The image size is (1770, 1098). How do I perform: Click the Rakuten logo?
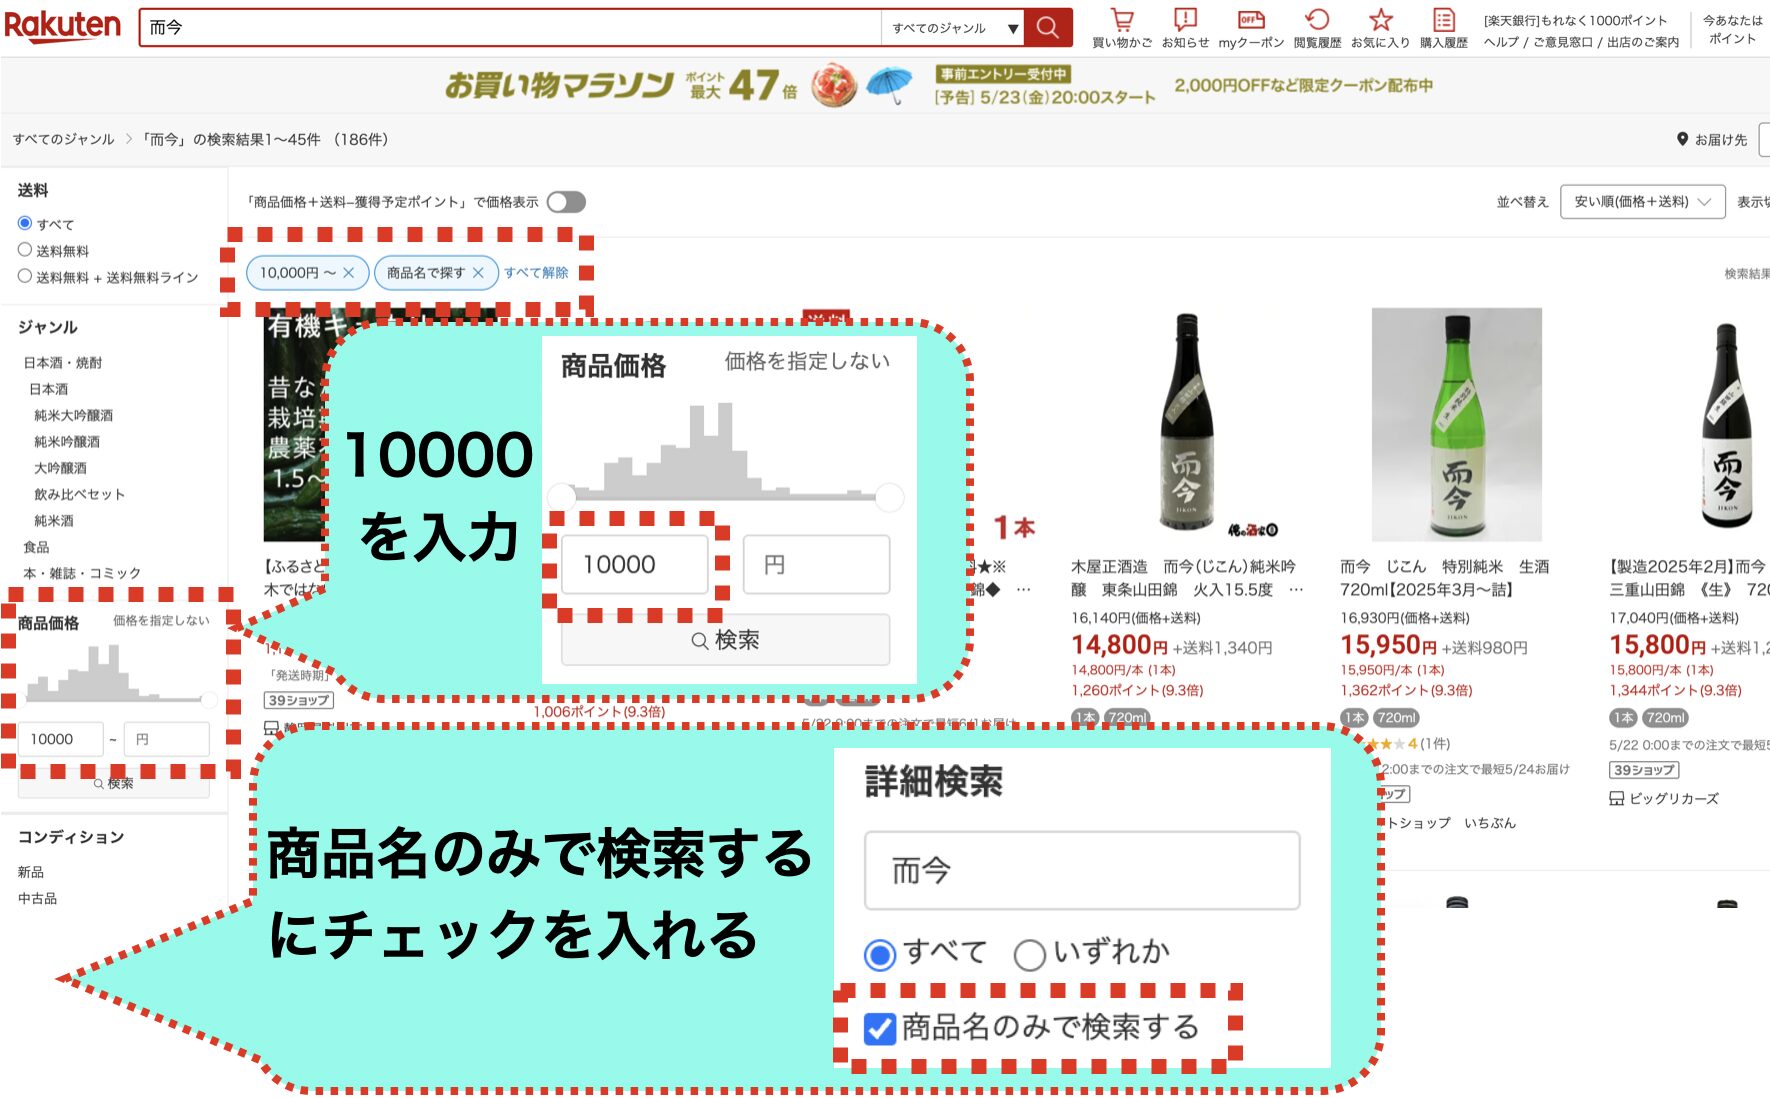[x=62, y=26]
